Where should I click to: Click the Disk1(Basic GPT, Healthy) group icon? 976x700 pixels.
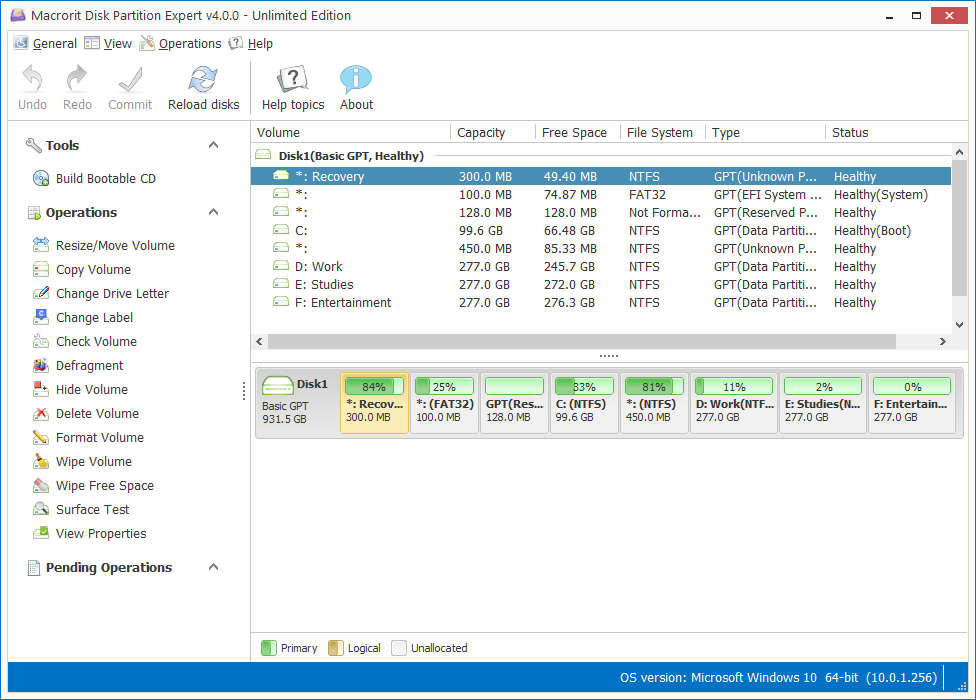click(263, 155)
